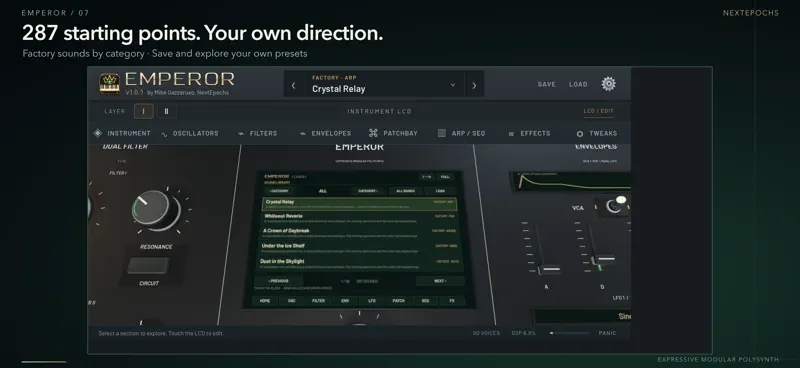Open the All Banks selector on LCD
800x368 pixels.
click(406, 191)
